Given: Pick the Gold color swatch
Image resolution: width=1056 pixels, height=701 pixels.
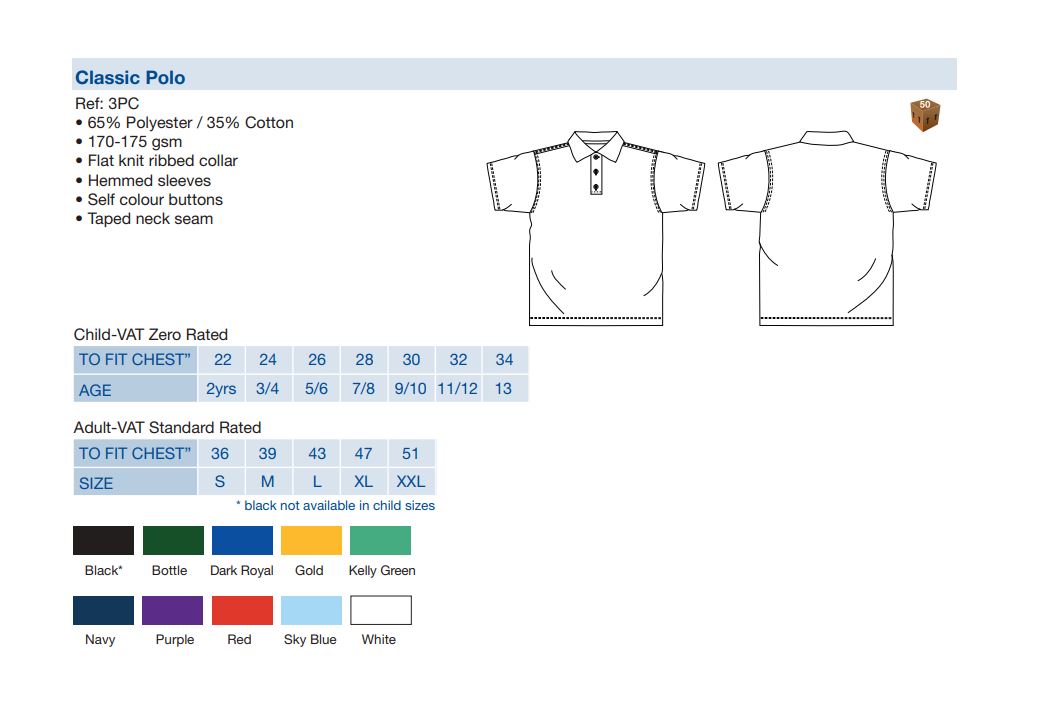Looking at the screenshot, I should click(311, 541).
